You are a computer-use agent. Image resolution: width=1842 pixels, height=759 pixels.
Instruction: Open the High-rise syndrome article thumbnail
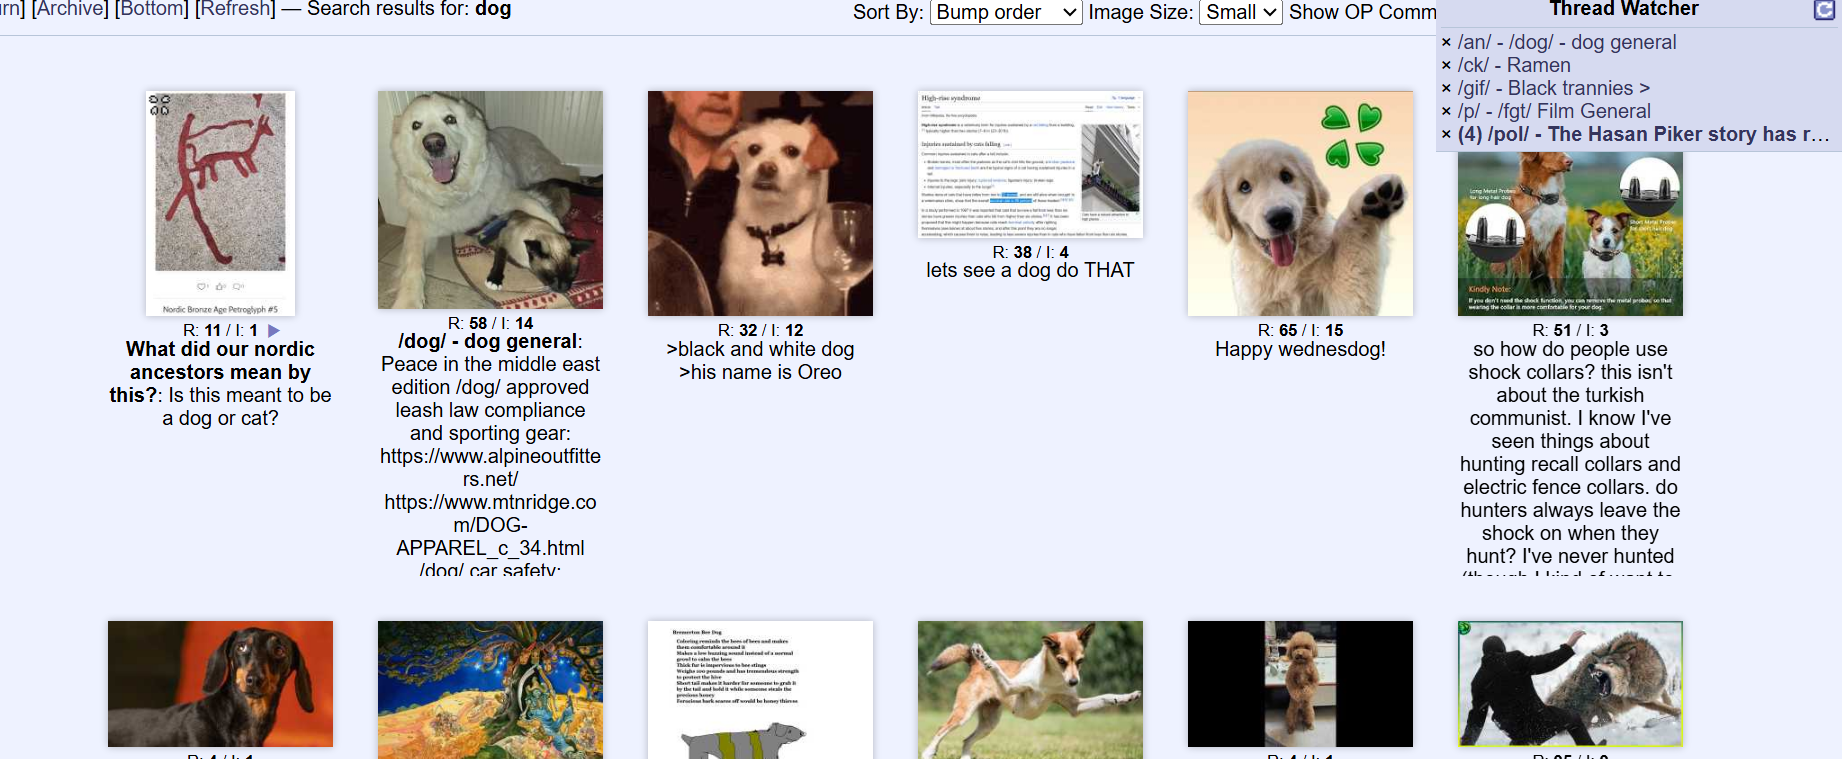click(1030, 165)
